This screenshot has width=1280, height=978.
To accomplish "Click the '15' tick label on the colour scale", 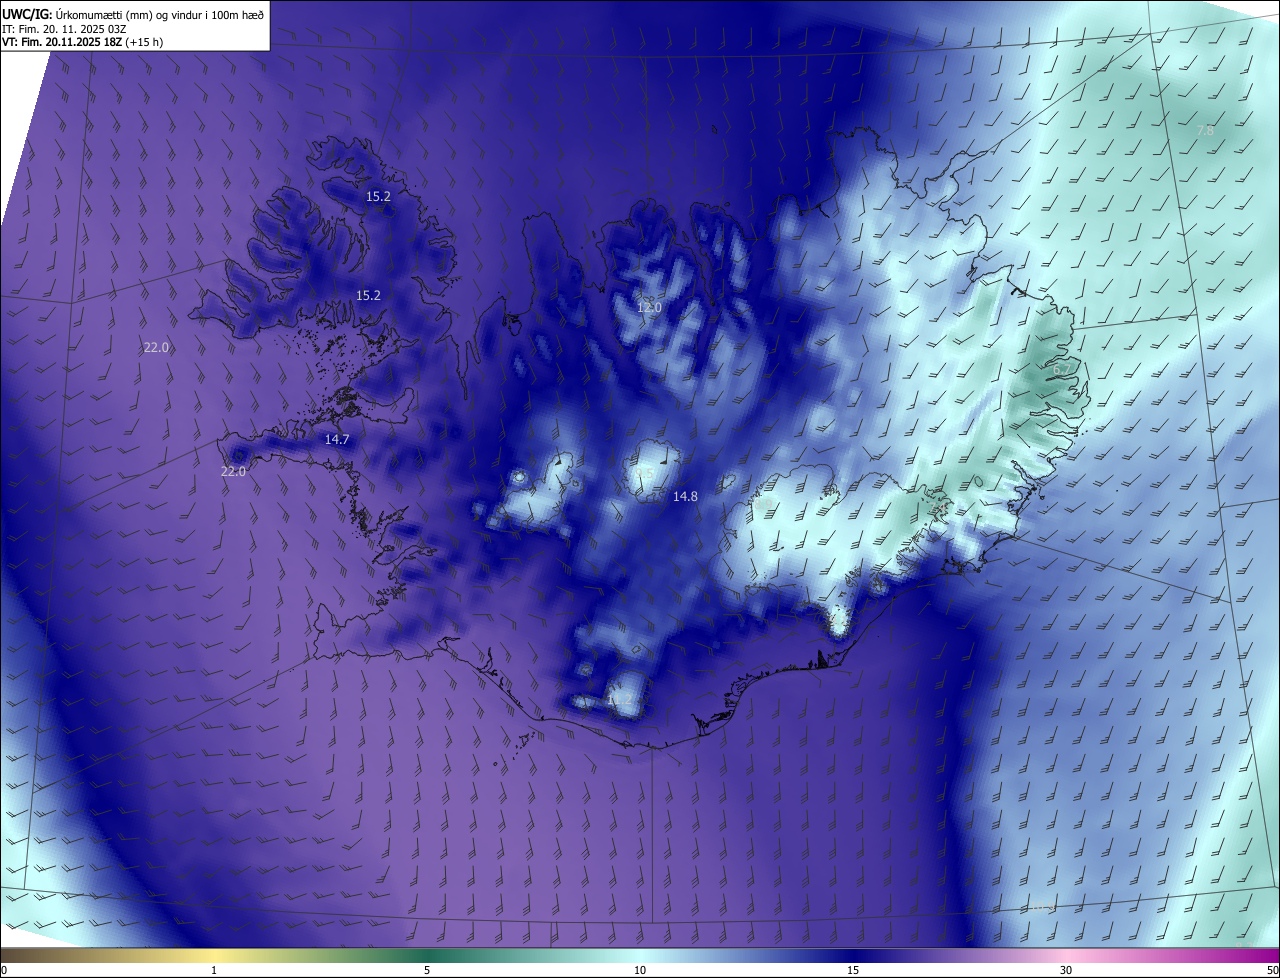I will click(853, 970).
